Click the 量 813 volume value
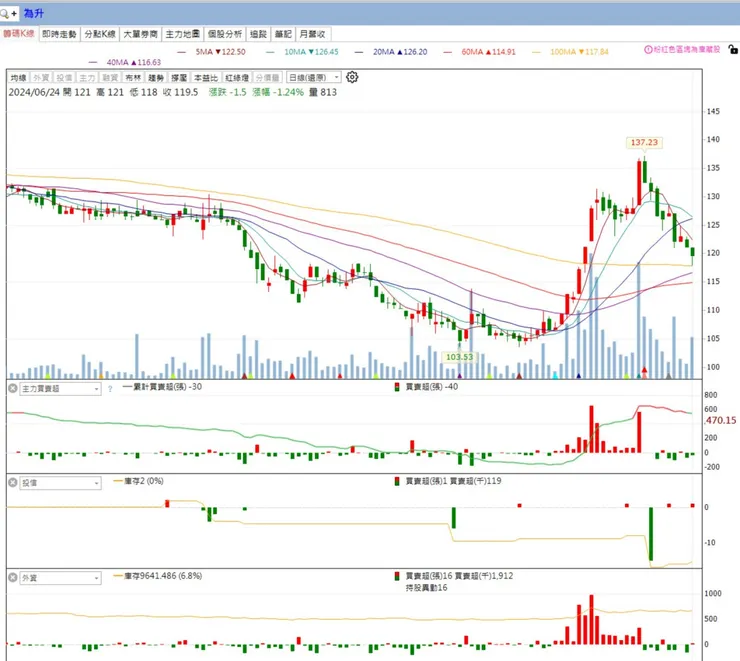 (323, 92)
